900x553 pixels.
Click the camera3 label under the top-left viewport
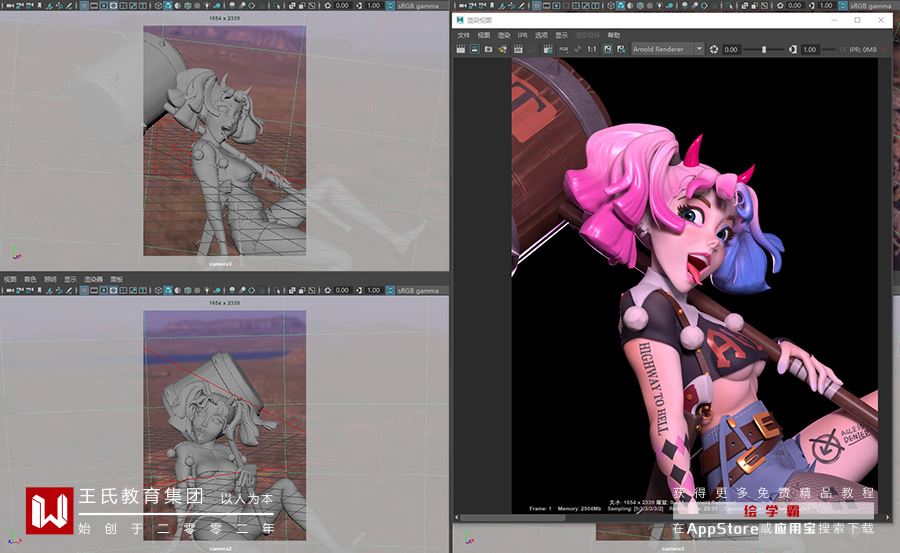point(220,264)
